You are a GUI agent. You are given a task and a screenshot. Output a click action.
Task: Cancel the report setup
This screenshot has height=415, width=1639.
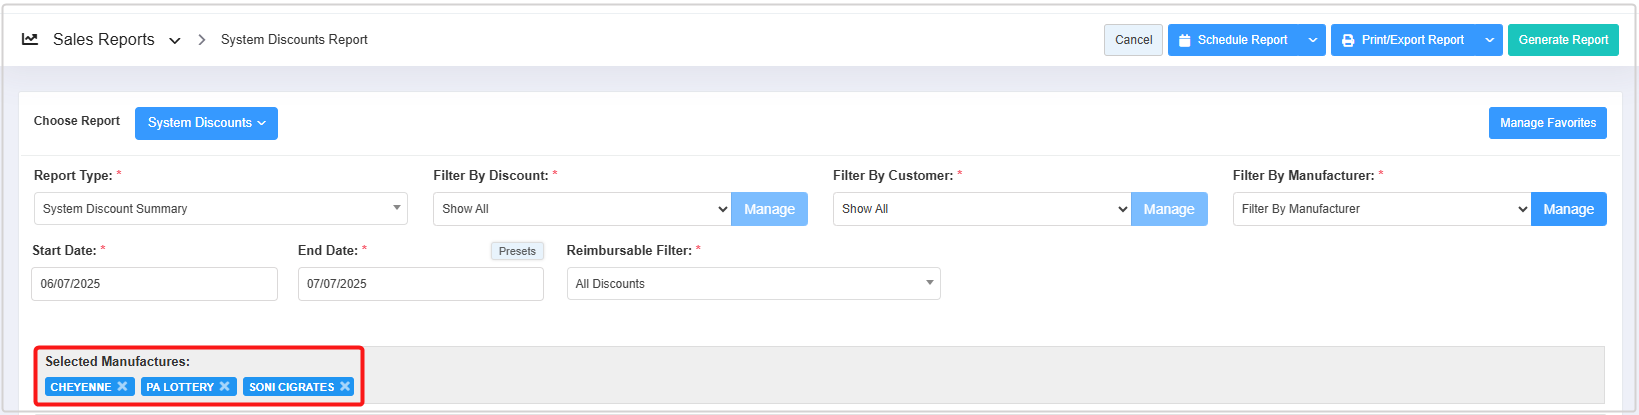pyautogui.click(x=1133, y=40)
